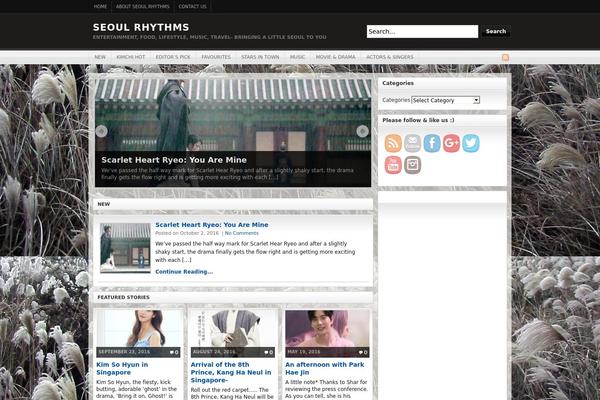Click the 'Posted on October 2, 2016' date text
This screenshot has width=600, height=400.
[x=187, y=233]
